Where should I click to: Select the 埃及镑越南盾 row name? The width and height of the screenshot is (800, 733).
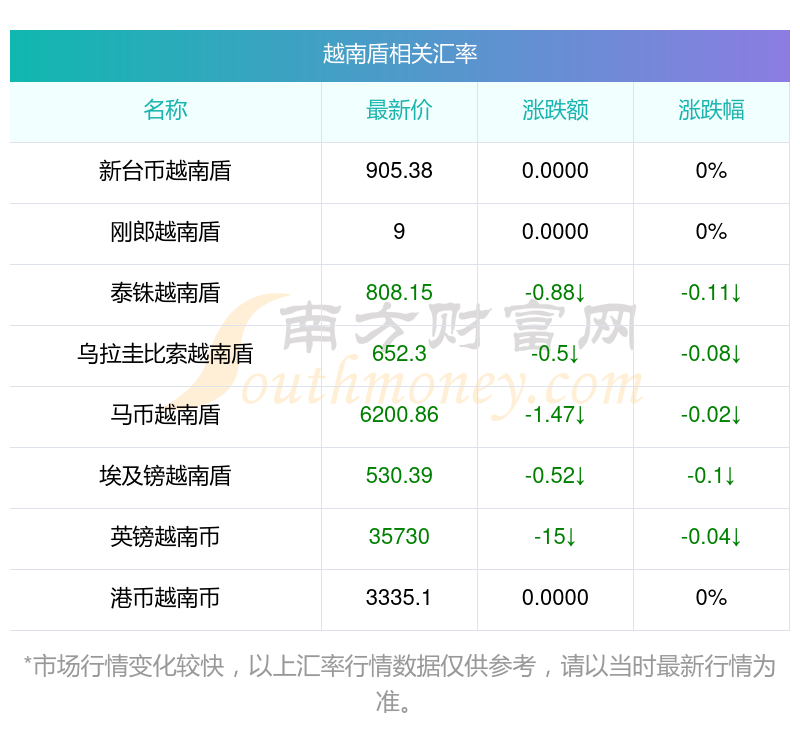pos(165,476)
